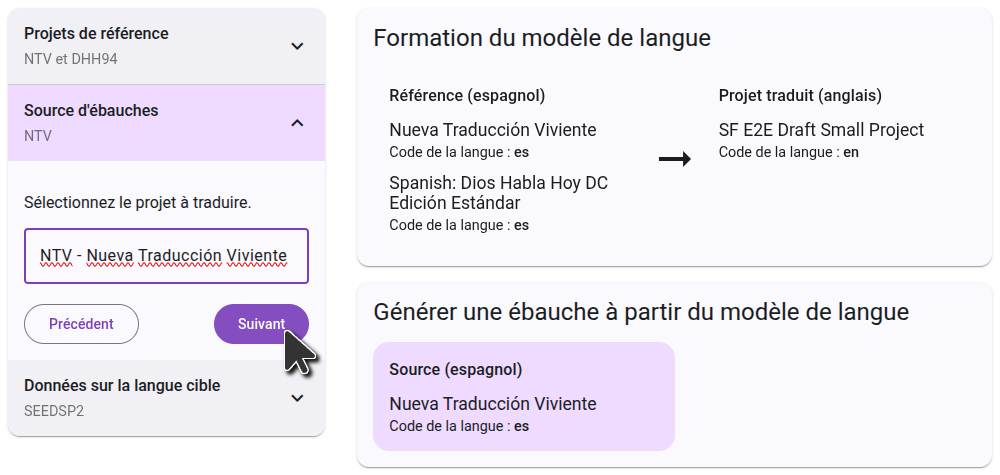Screen dimensions: 1000x475
Task: Click the Générer une ébauche heading
Action: [640, 312]
